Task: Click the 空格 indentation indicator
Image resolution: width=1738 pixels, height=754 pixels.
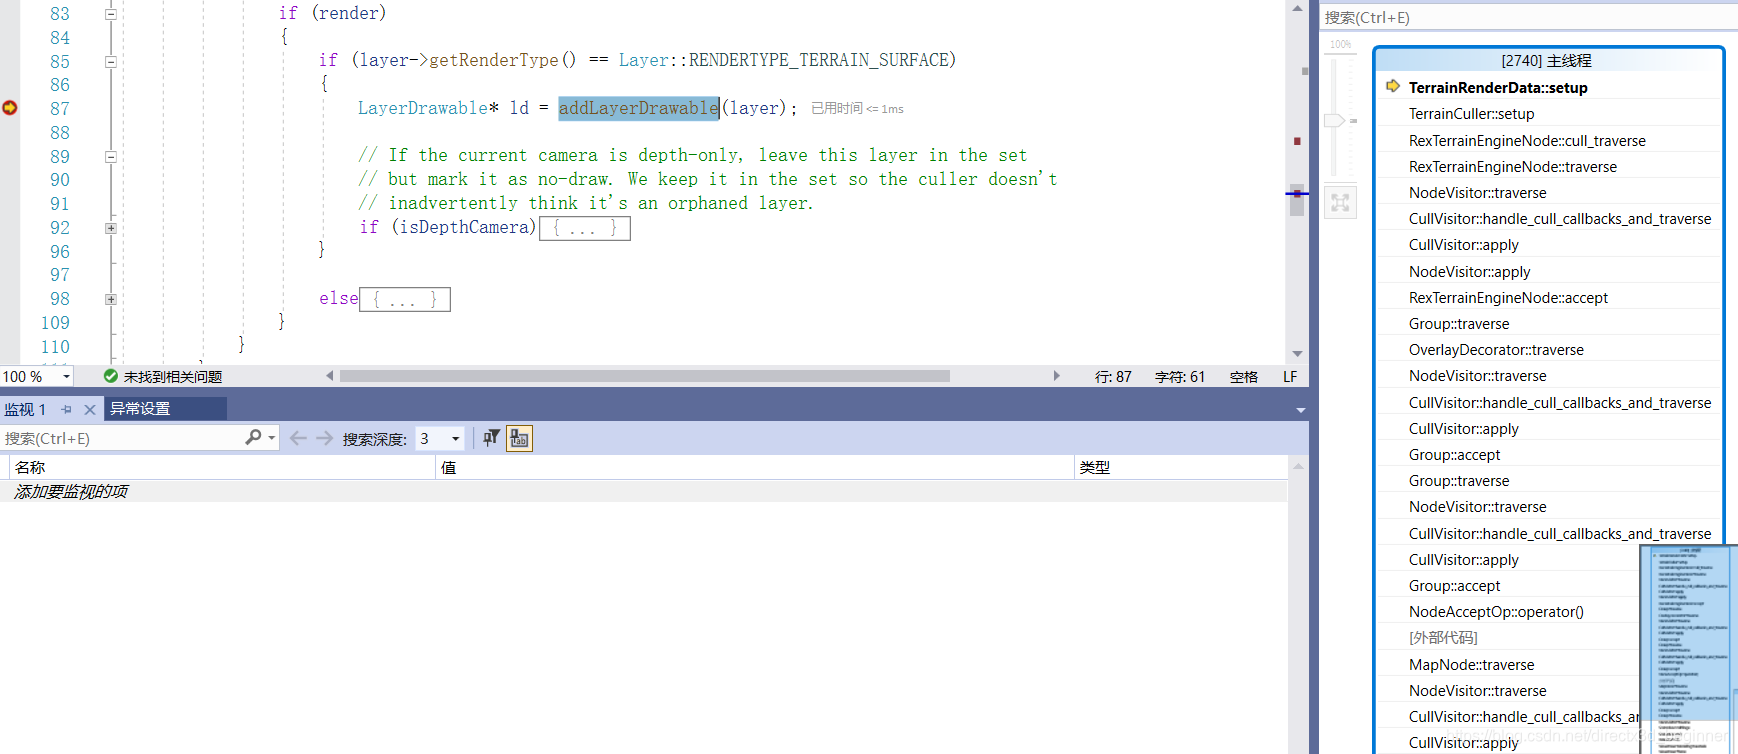Action: [x=1244, y=377]
